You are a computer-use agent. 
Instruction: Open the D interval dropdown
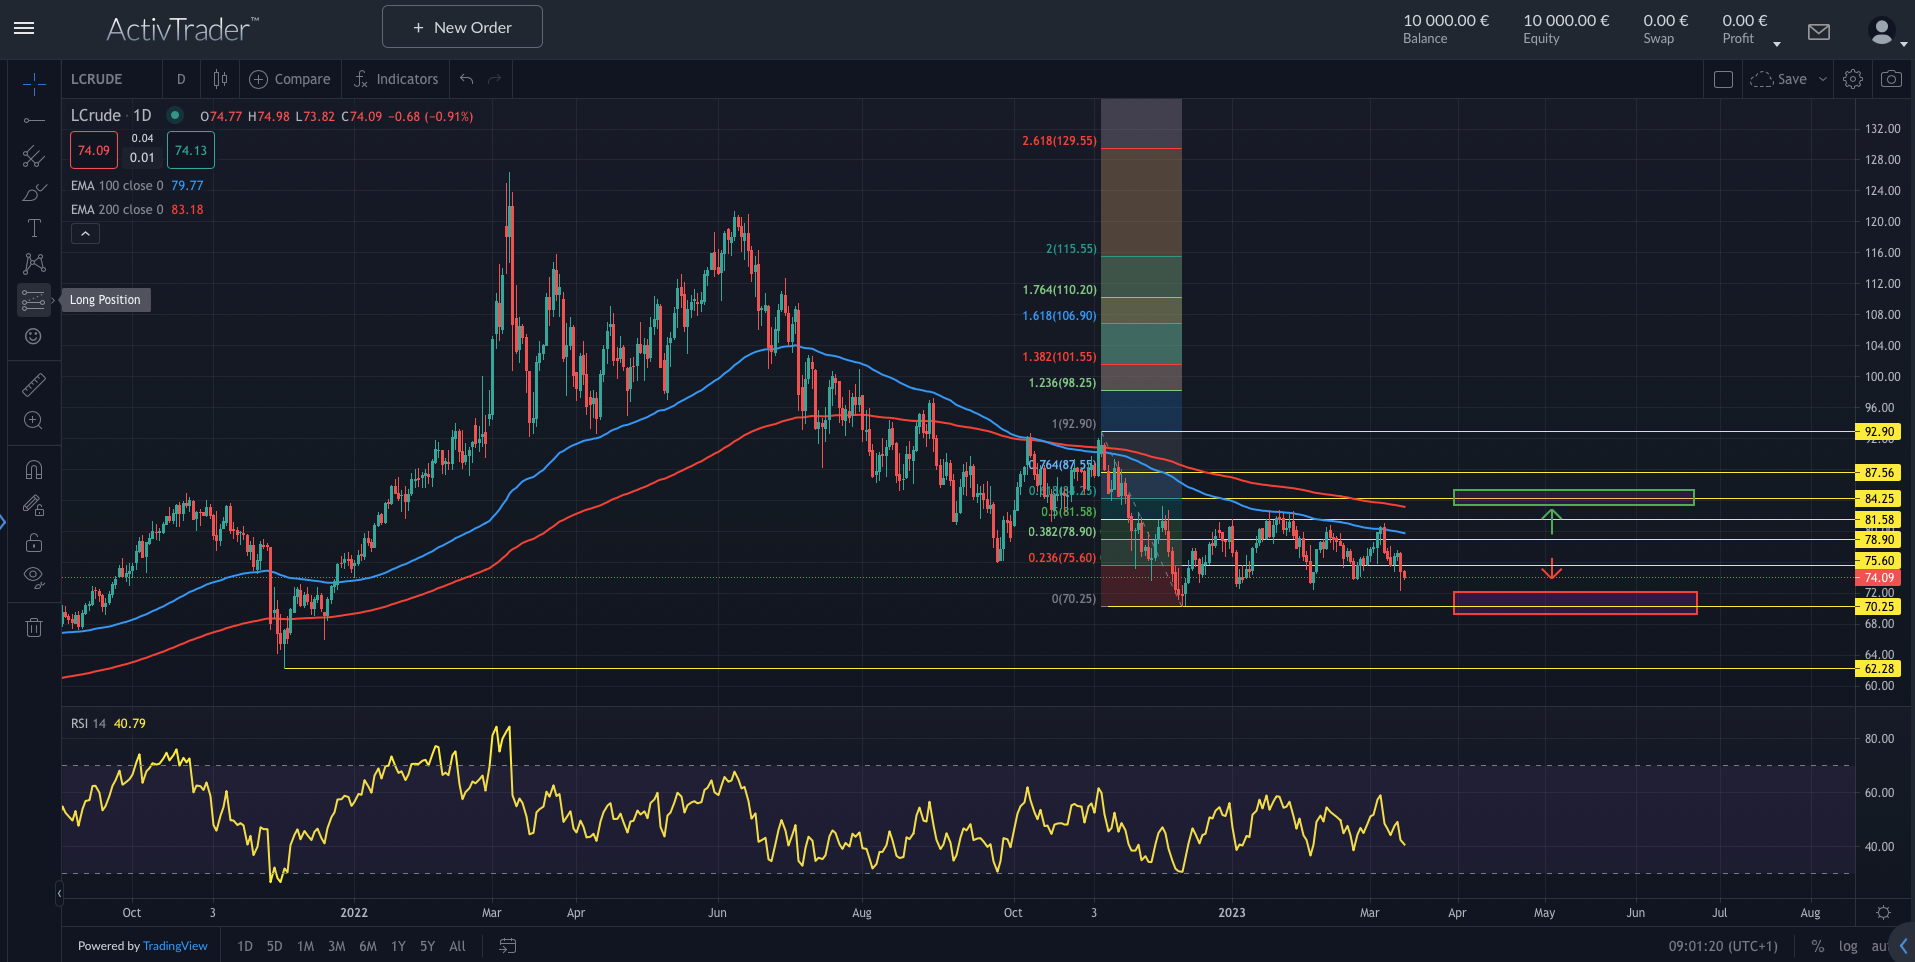pyautogui.click(x=181, y=78)
